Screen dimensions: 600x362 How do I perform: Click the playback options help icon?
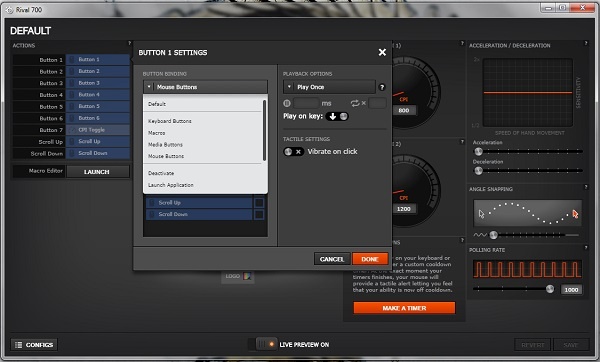click(382, 87)
